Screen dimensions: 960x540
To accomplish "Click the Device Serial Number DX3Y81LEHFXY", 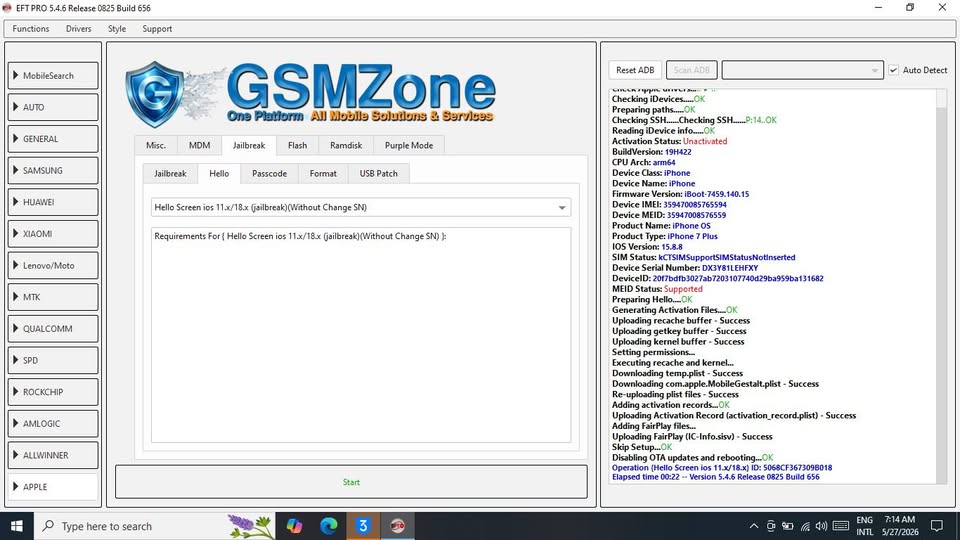I will point(685,268).
